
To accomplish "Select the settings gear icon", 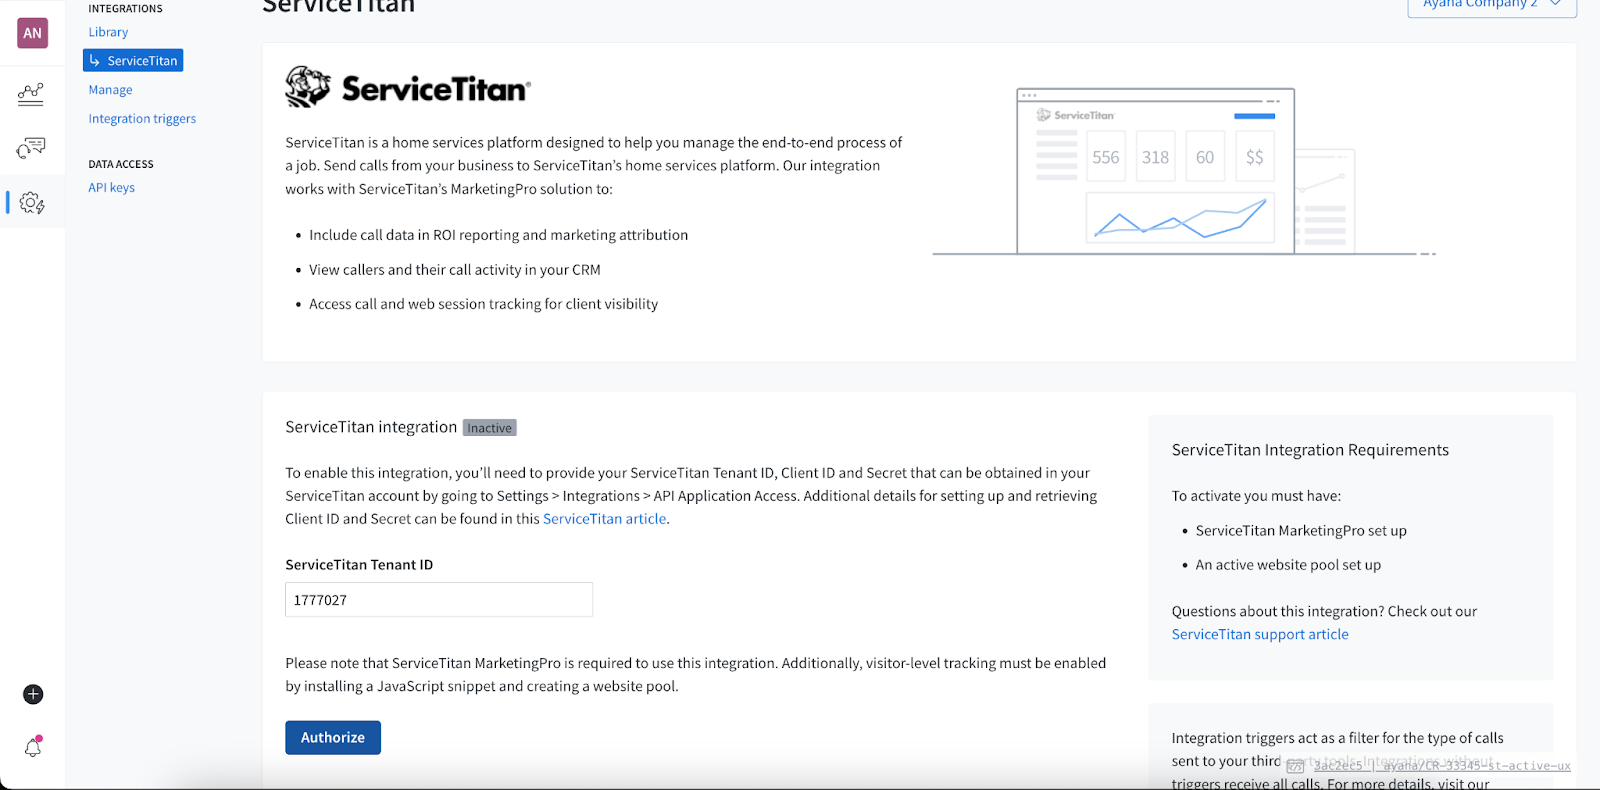I will pyautogui.click(x=32, y=203).
